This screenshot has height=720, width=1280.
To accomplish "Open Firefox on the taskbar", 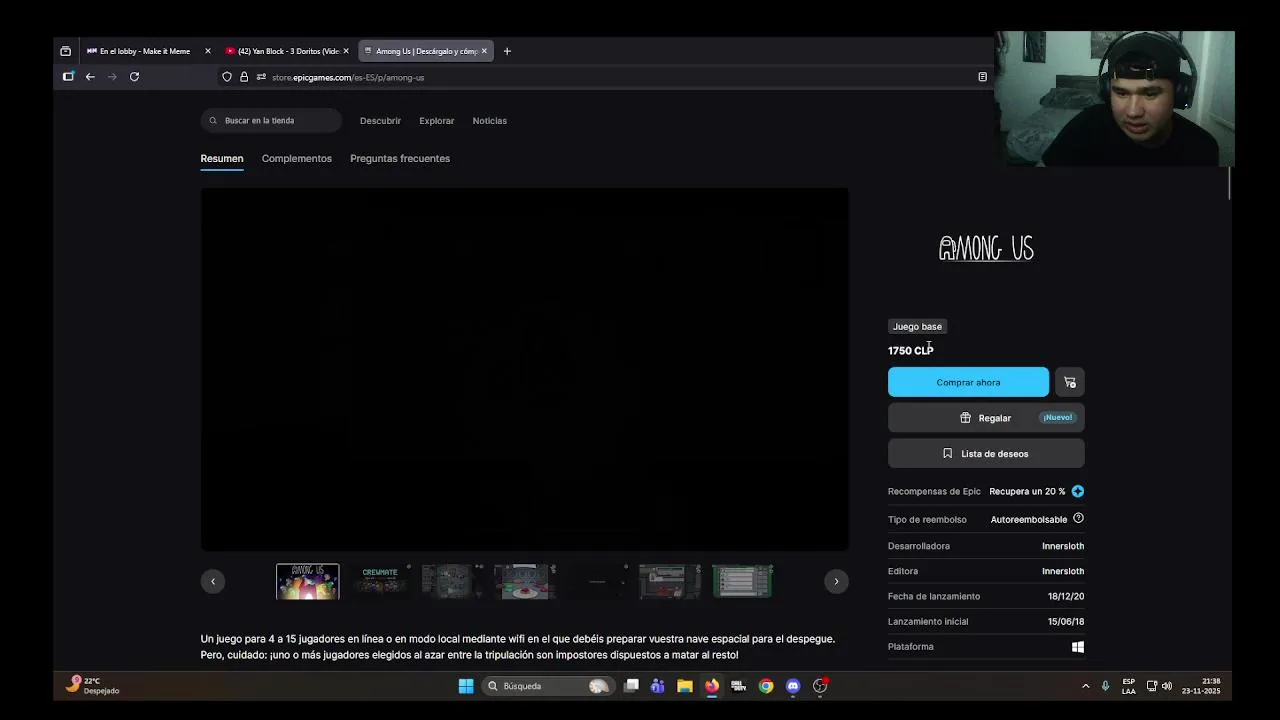I will tap(712, 686).
